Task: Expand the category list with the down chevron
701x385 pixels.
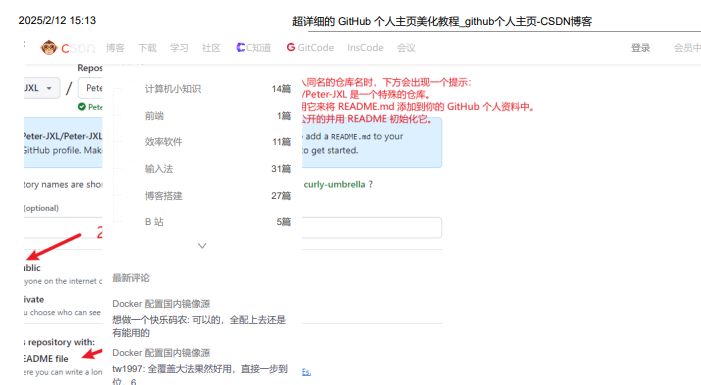Action: tap(202, 245)
